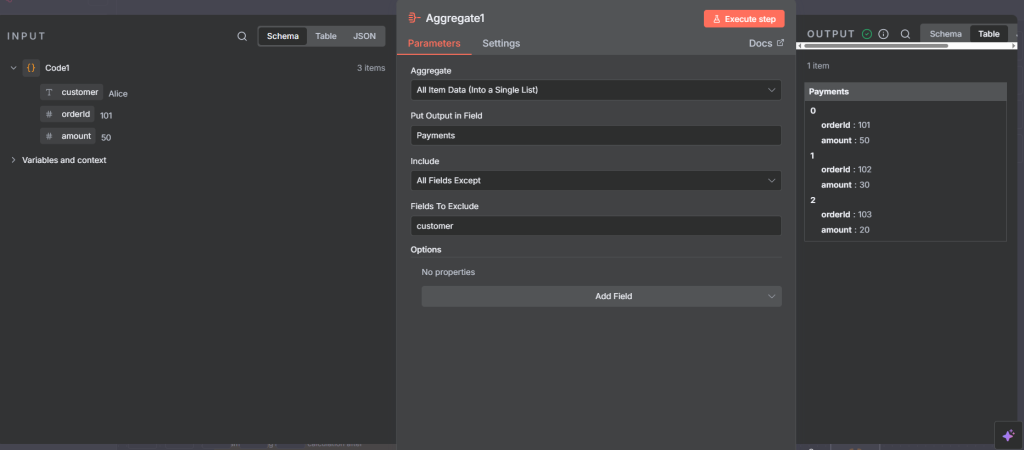Viewport: 1024px width, 450px height.
Task: Click the text type icon beside customer
Action: [x=48, y=92]
